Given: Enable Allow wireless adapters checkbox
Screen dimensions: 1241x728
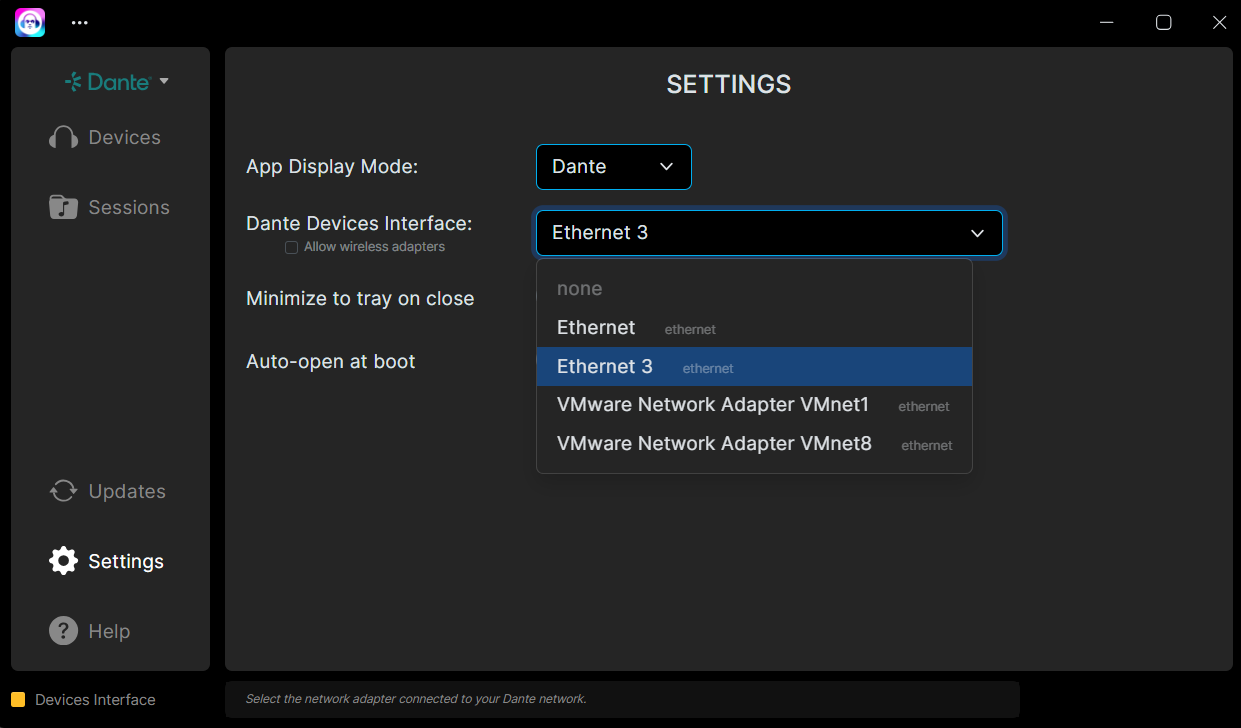Looking at the screenshot, I should coord(292,247).
